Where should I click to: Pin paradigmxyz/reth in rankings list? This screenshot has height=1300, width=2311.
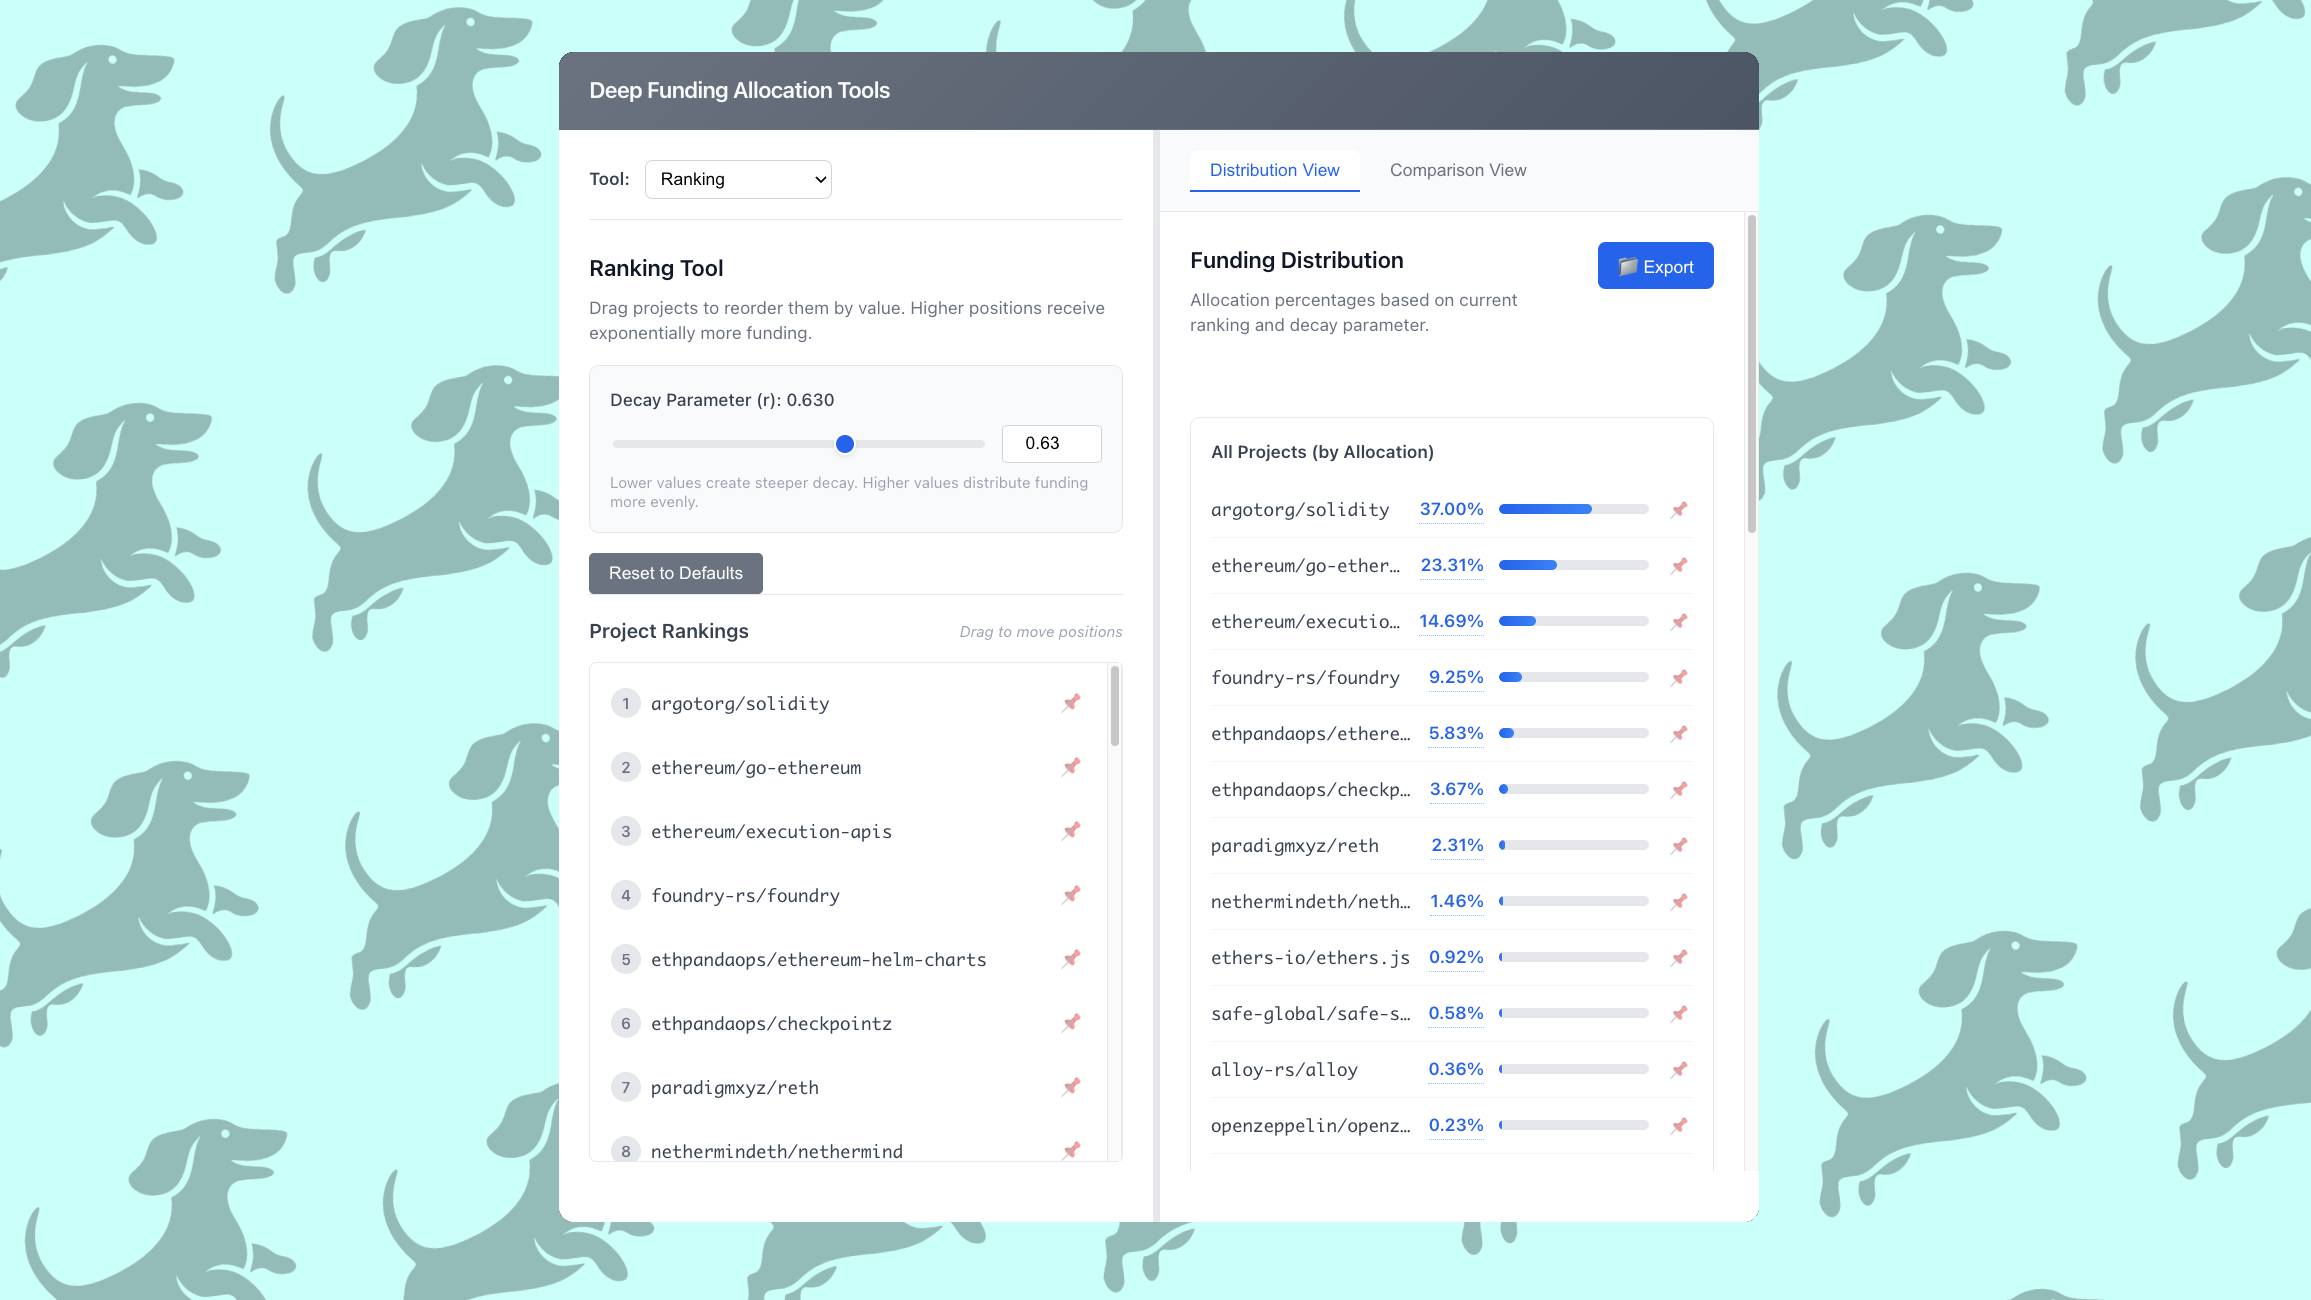[1071, 1087]
